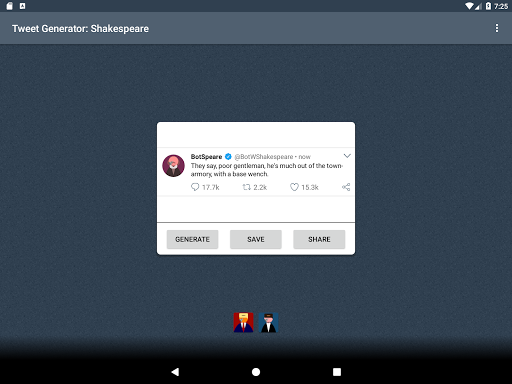Click the battery status icon

click(488, 6)
